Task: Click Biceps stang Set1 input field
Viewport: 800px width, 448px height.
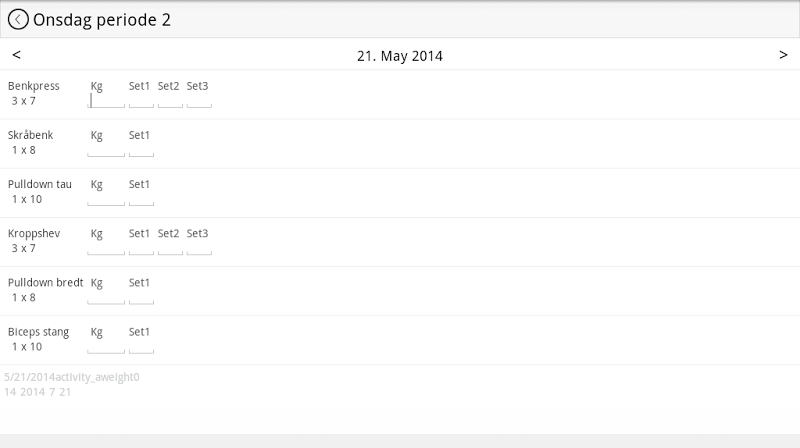Action: pos(141,345)
